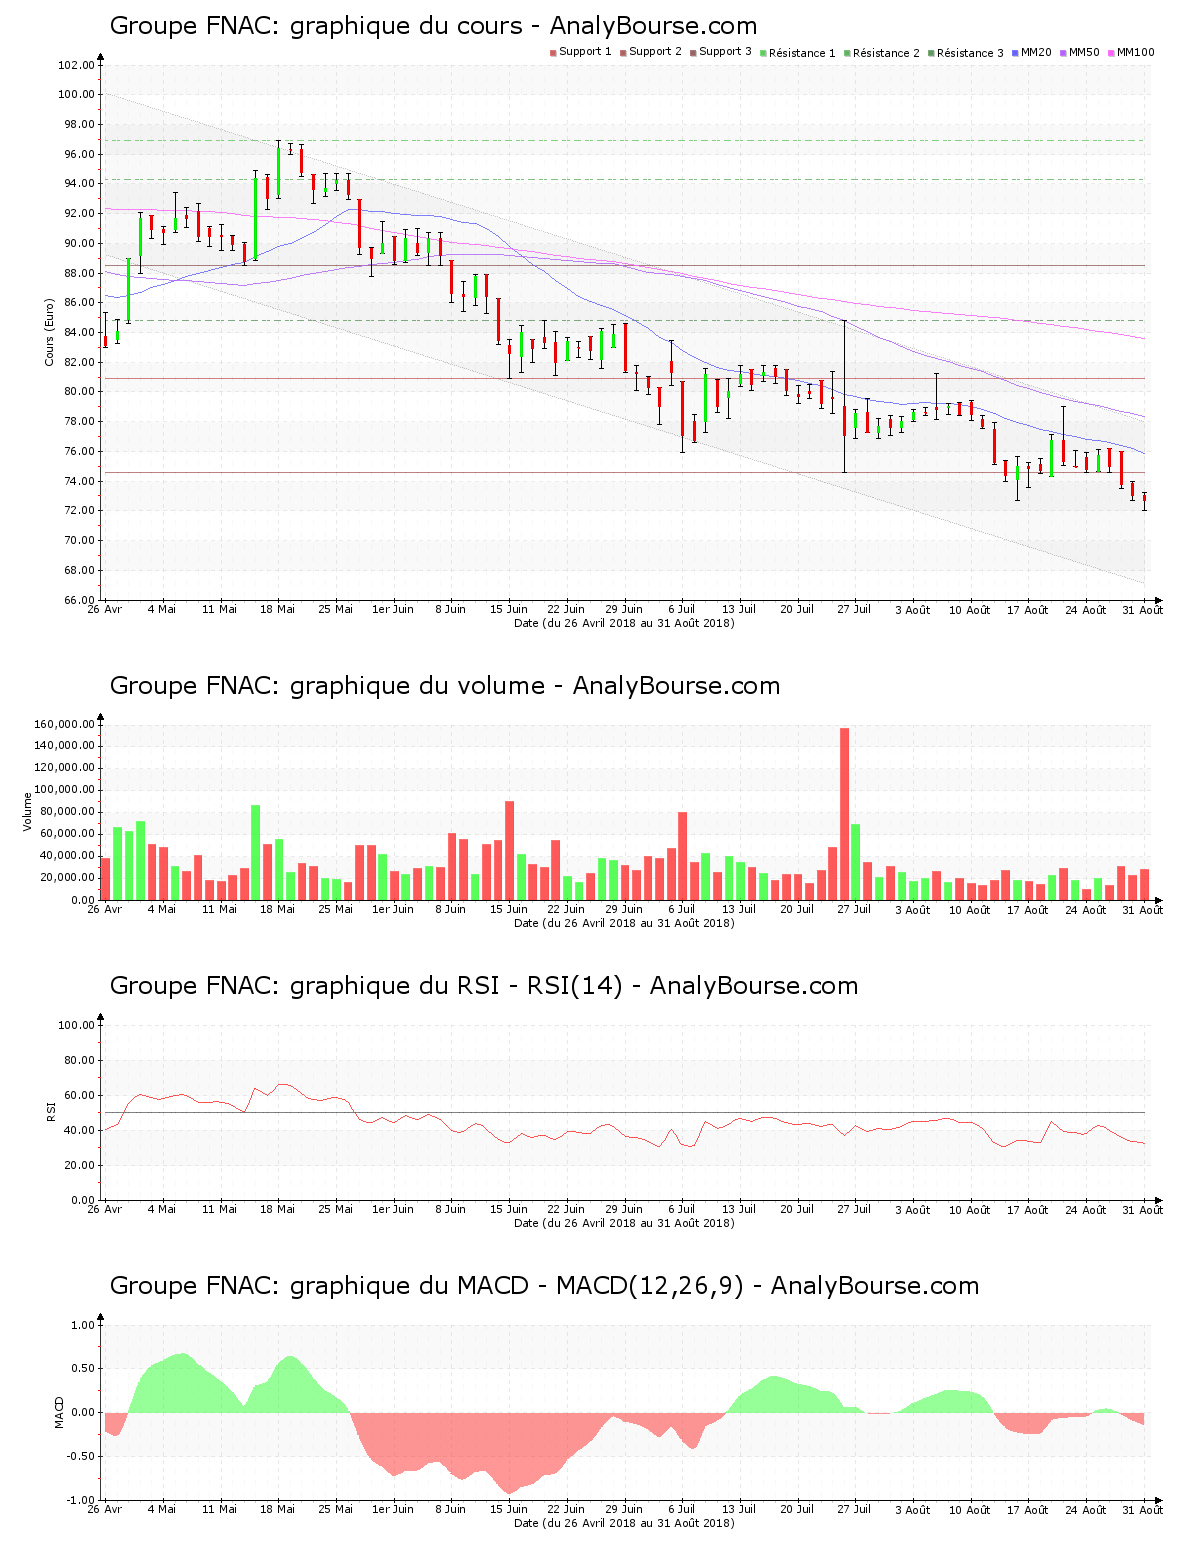
Task: Click the date range caption under the volume chart
Action: [x=624, y=923]
